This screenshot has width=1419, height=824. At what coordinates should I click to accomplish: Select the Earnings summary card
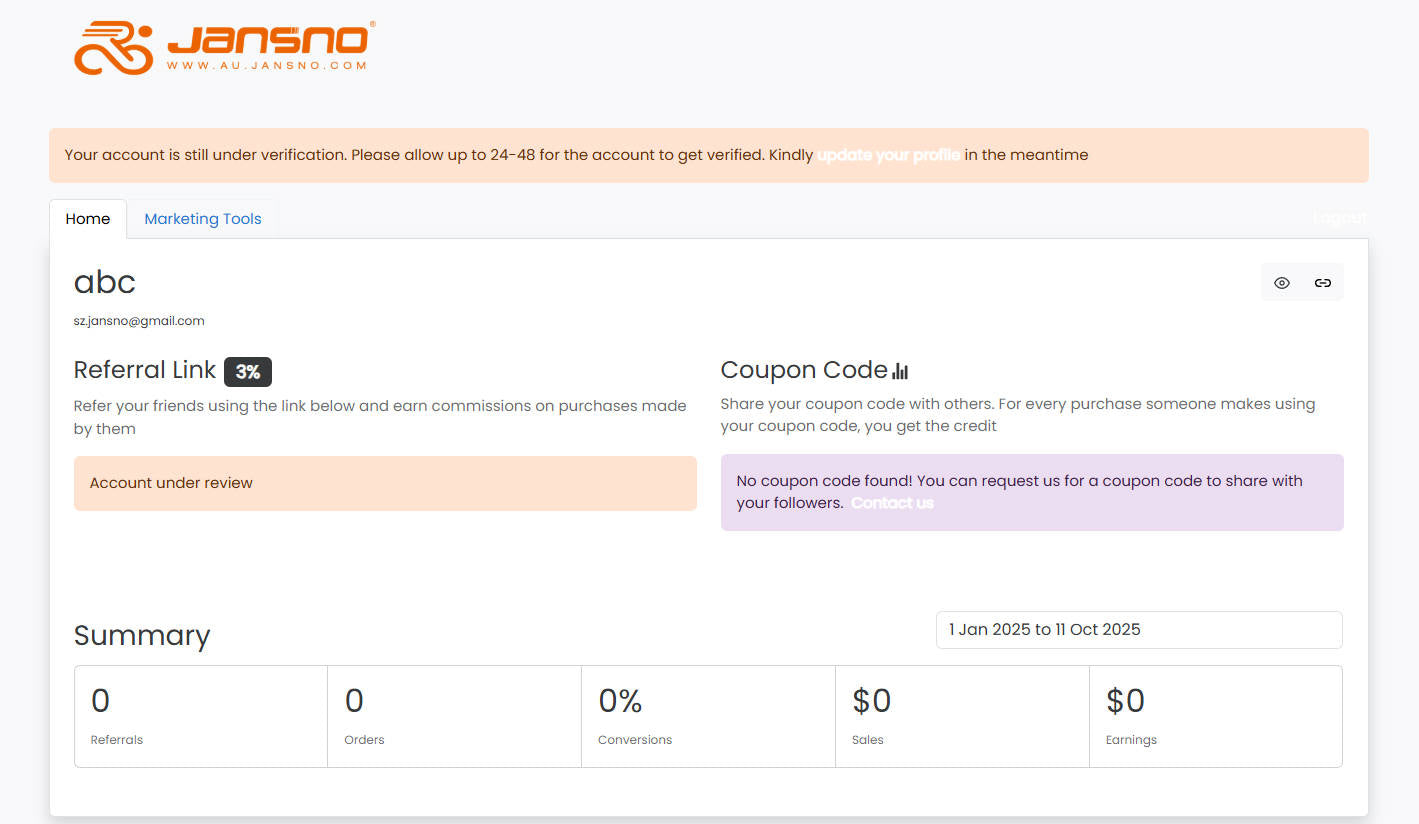(1215, 716)
